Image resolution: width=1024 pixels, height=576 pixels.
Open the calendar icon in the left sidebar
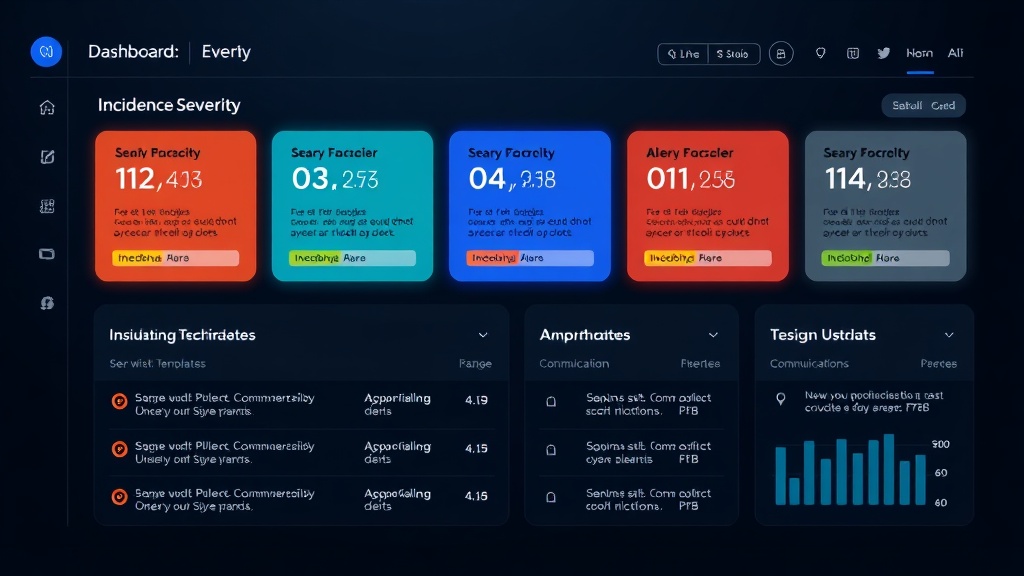(x=46, y=205)
